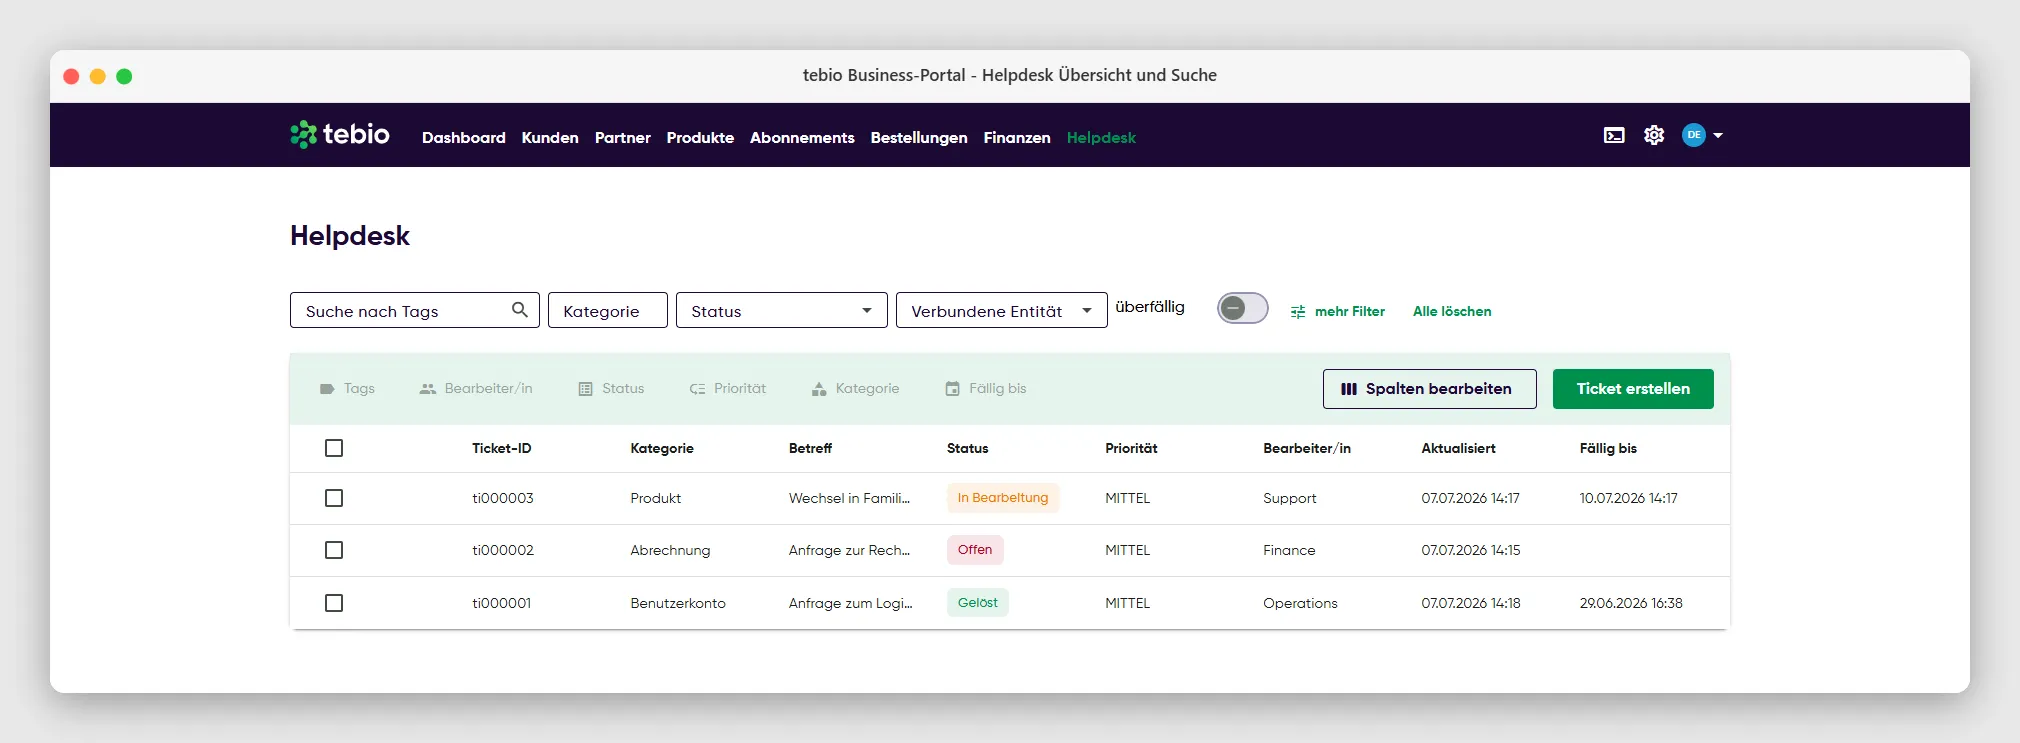Open ticket ti000003
Viewport: 2020px width, 743px height.
(x=503, y=498)
